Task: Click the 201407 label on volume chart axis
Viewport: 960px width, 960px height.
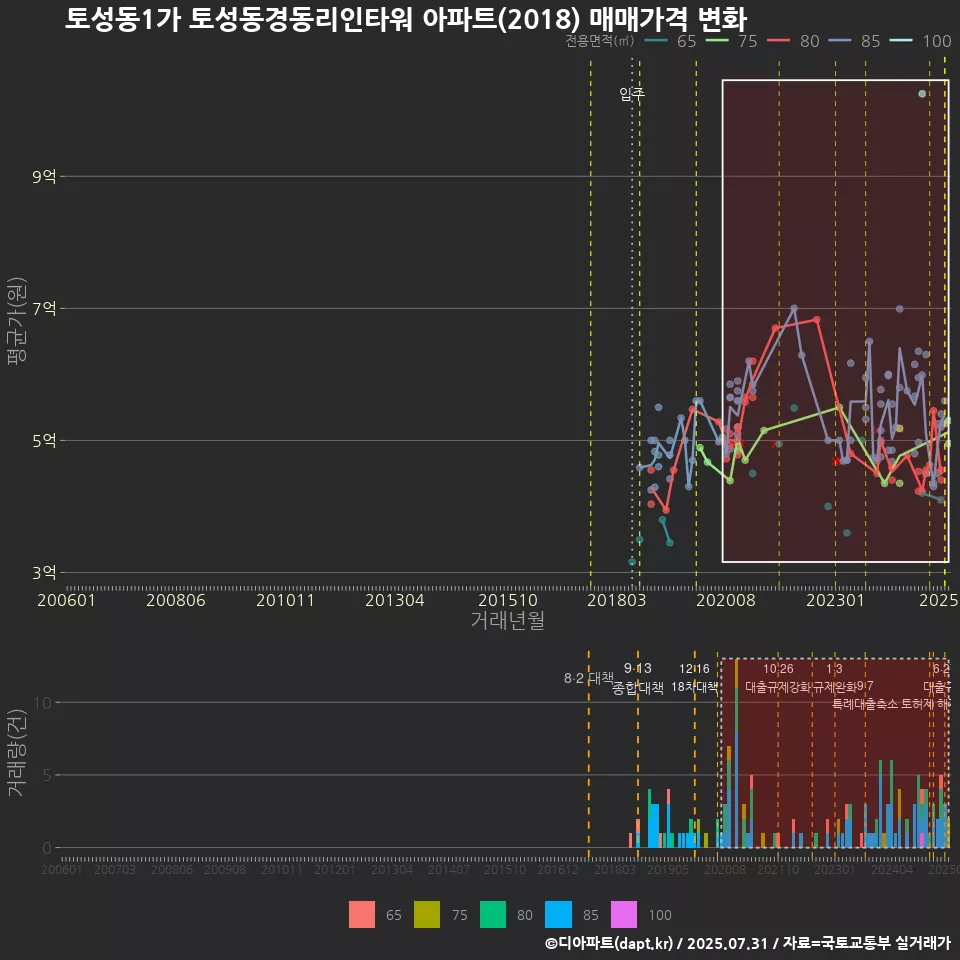Action: coord(449,870)
